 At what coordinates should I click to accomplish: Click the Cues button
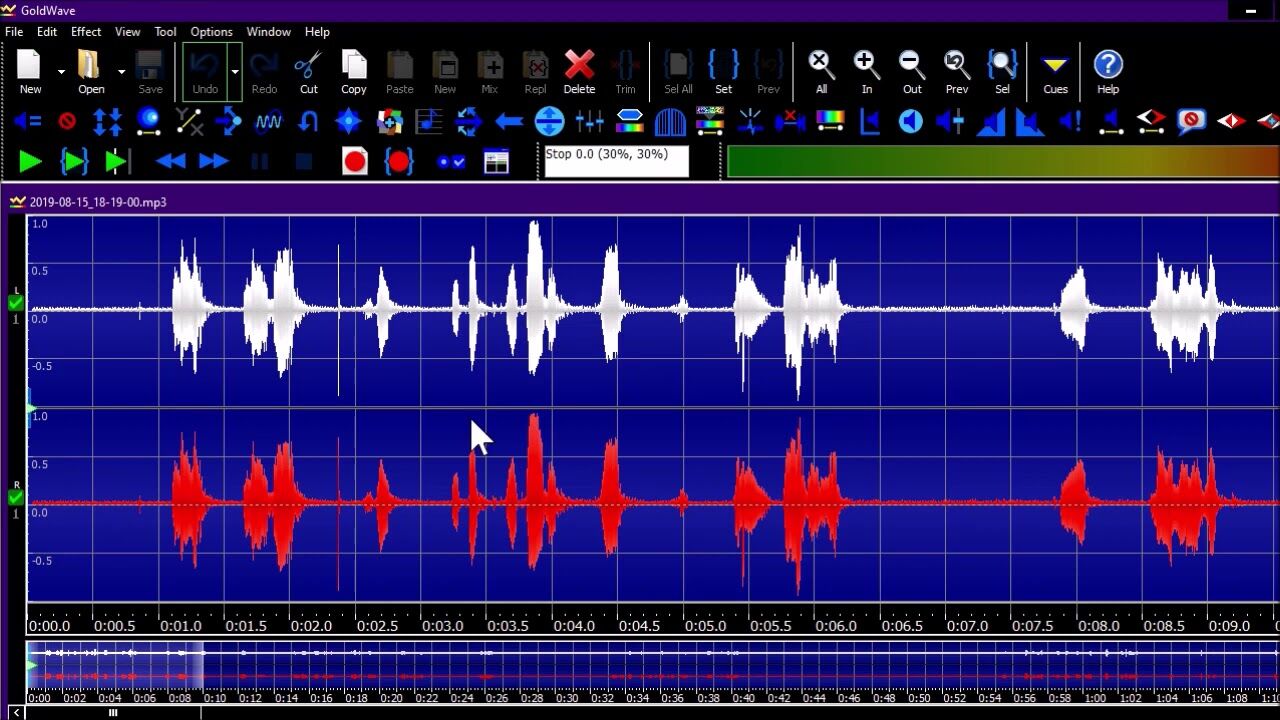pos(1055,72)
